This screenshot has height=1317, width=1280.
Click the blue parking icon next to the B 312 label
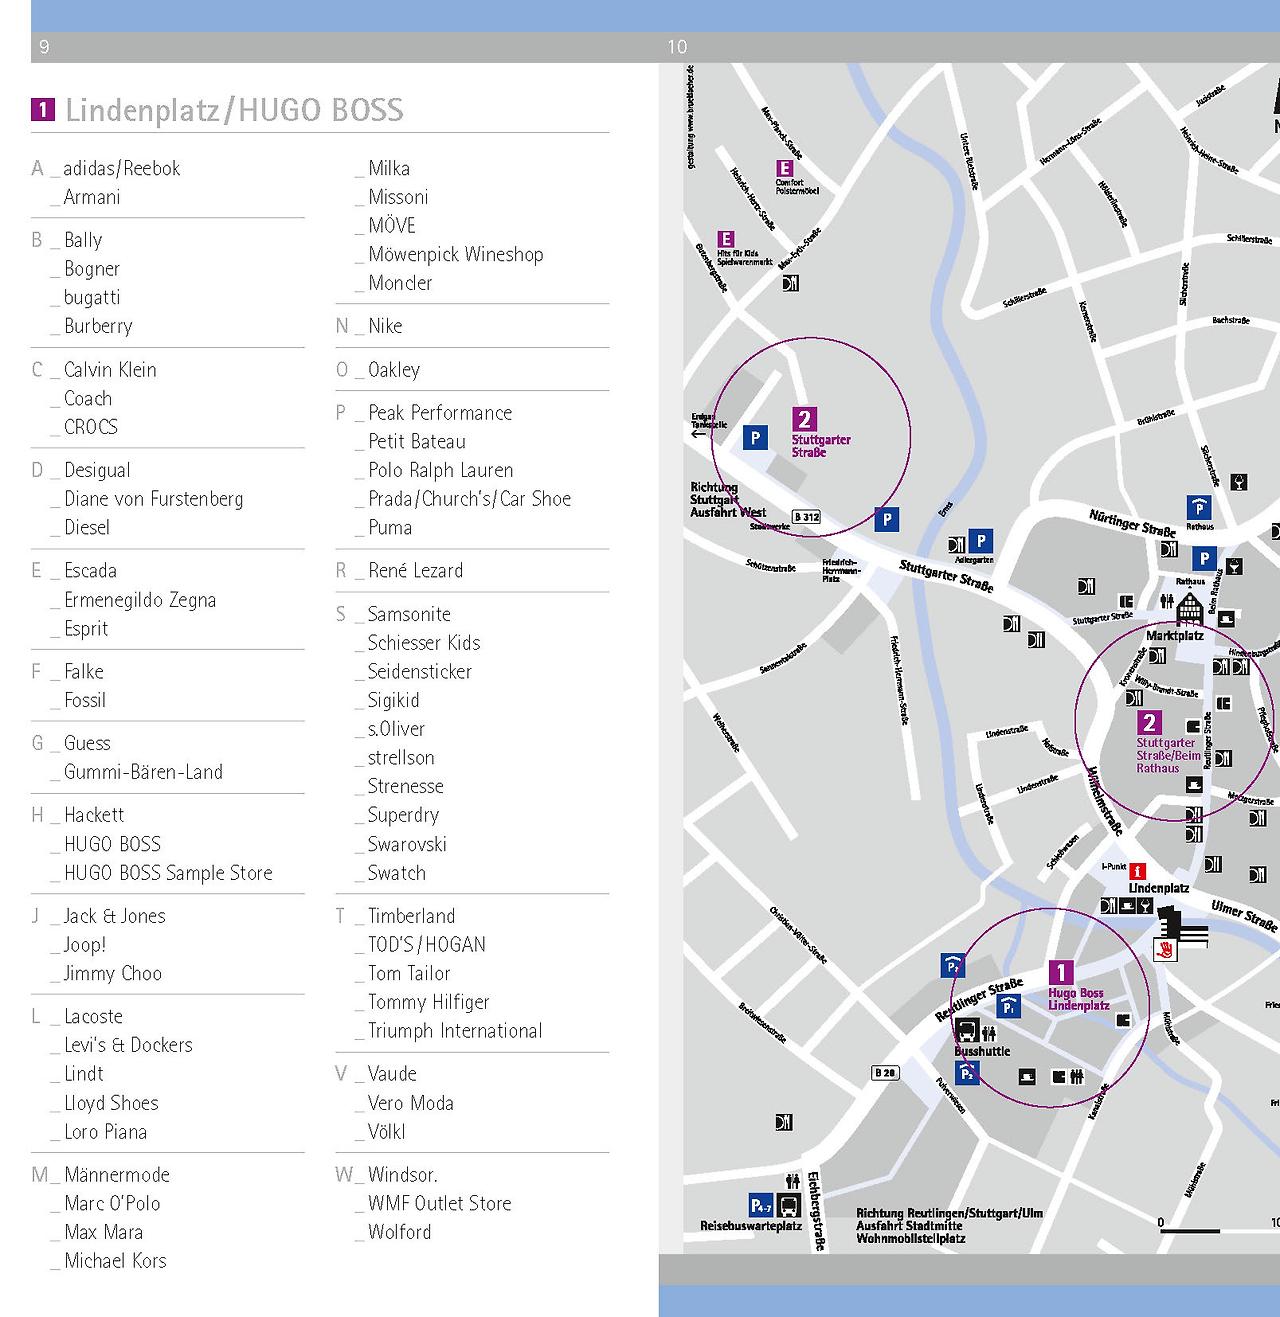tap(886, 519)
